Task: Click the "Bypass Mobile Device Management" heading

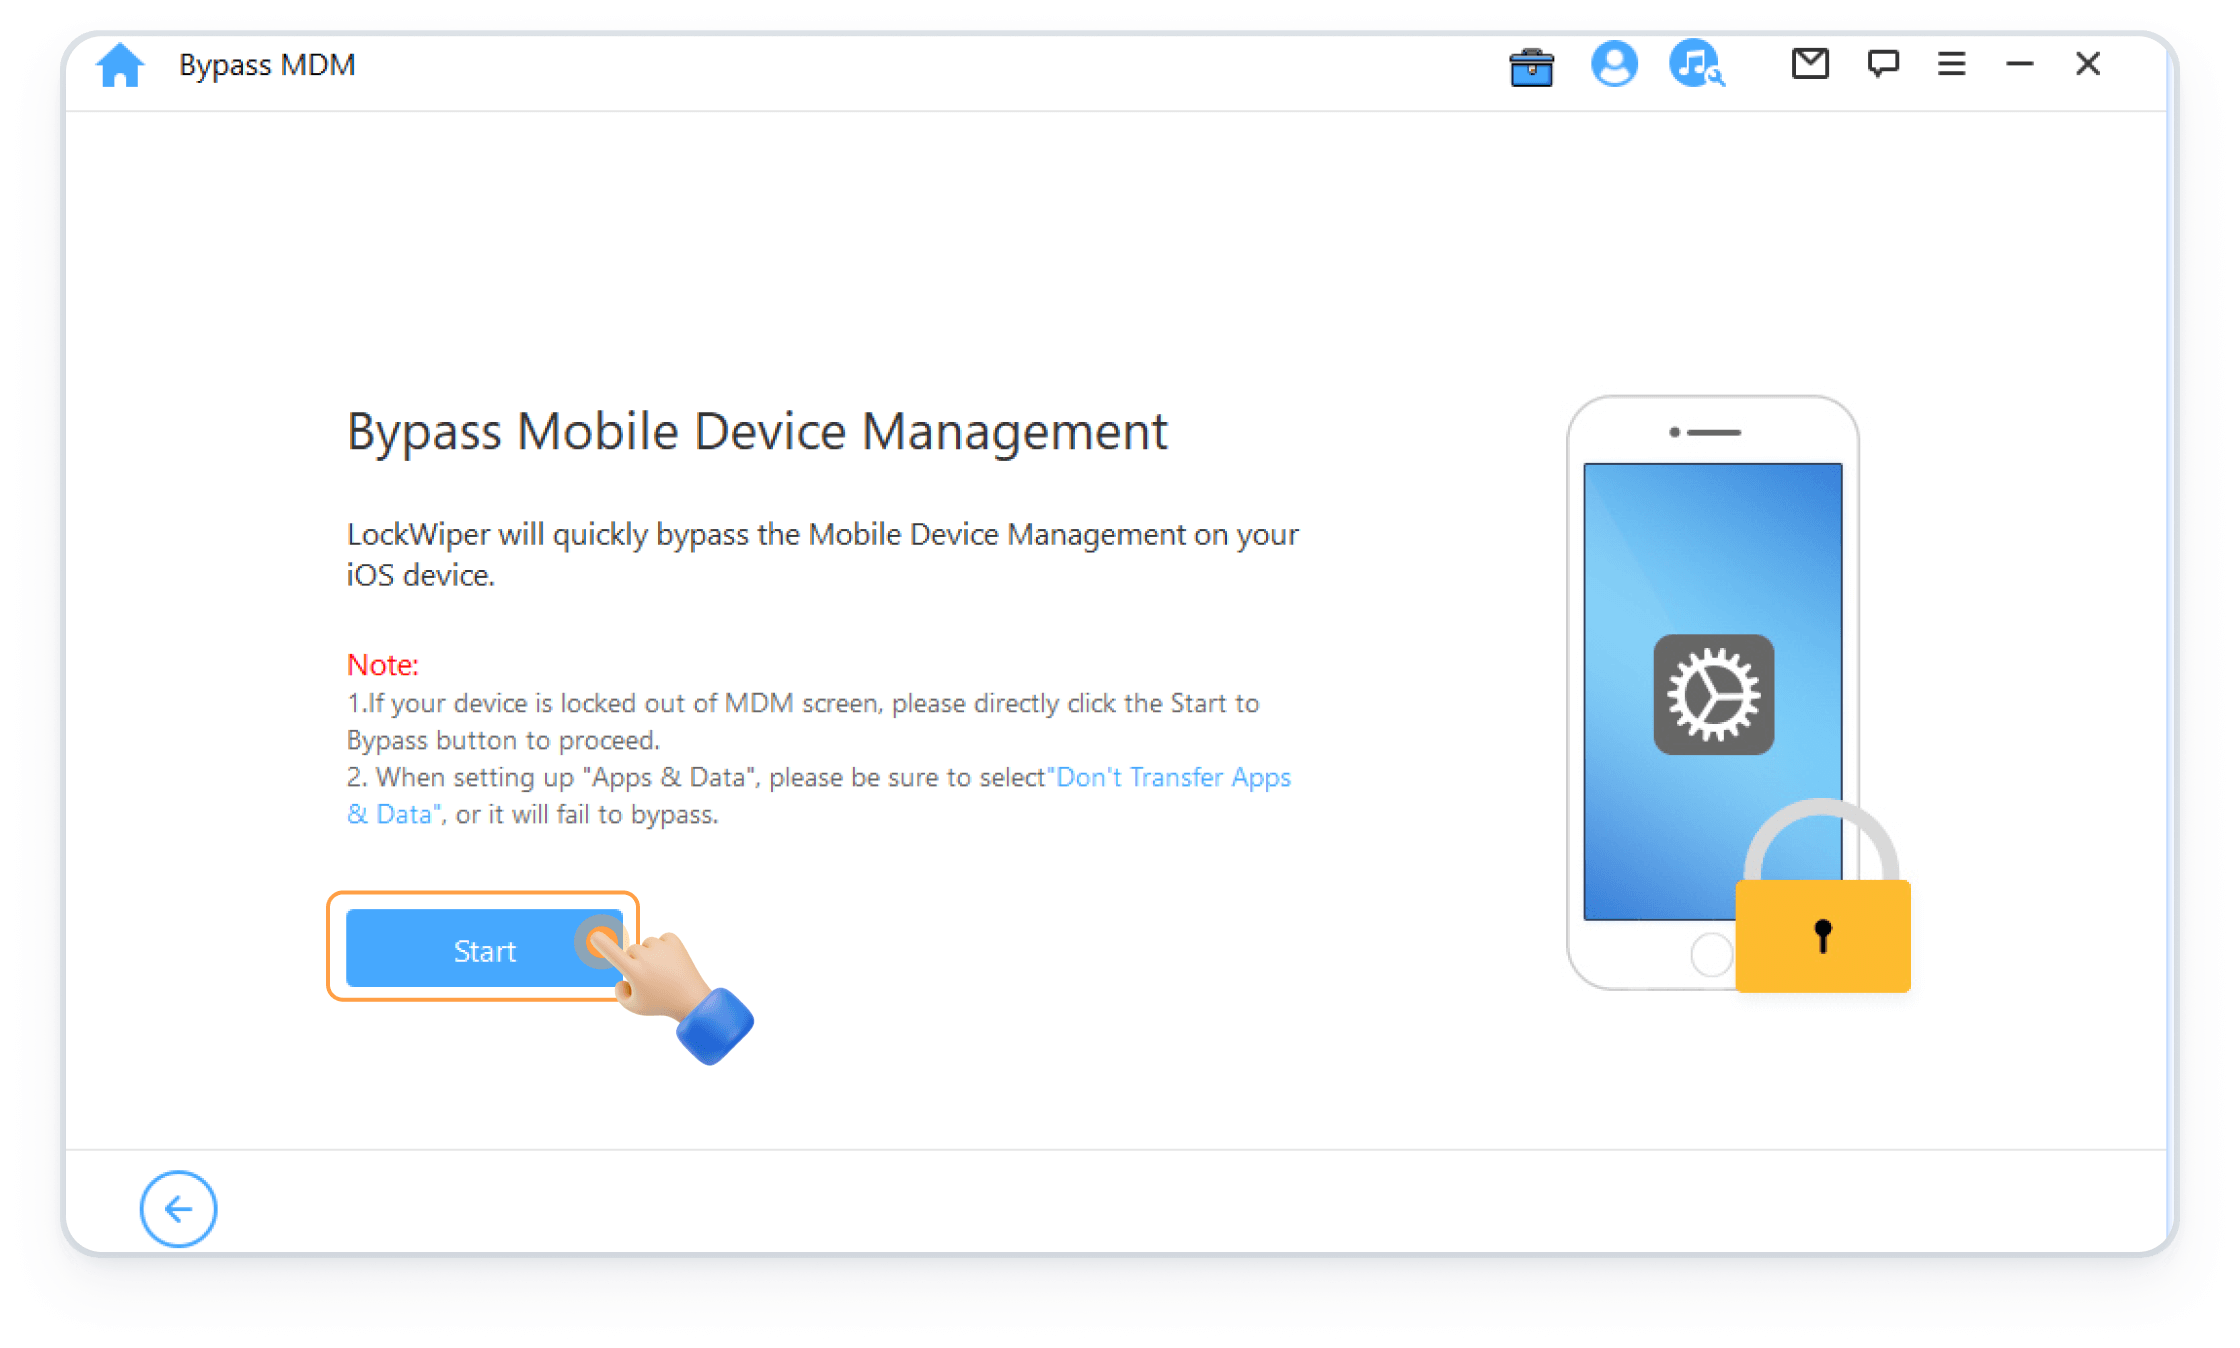Action: coord(757,433)
